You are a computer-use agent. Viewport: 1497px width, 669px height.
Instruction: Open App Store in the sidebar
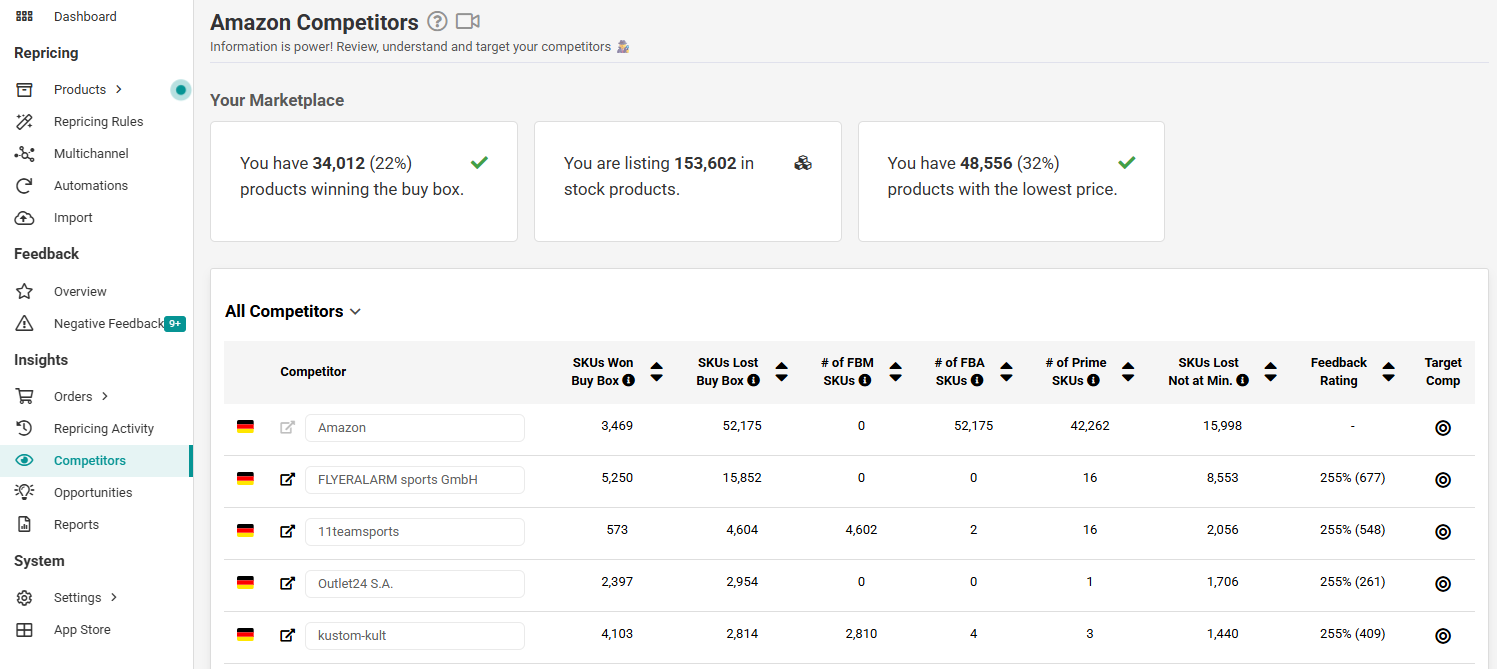(82, 629)
